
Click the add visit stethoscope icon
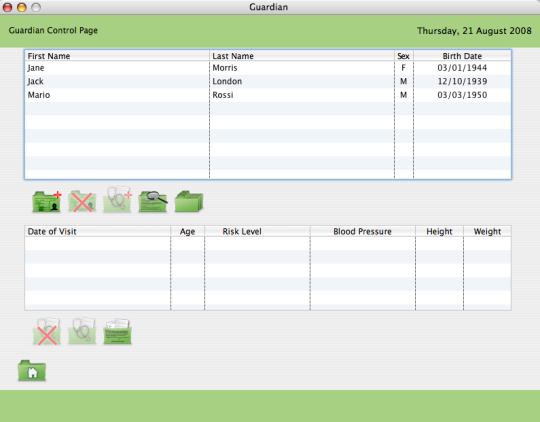(x=117, y=200)
